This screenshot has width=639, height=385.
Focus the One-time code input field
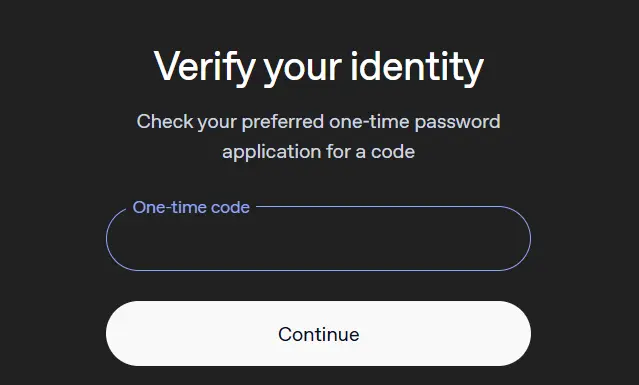pyautogui.click(x=318, y=238)
